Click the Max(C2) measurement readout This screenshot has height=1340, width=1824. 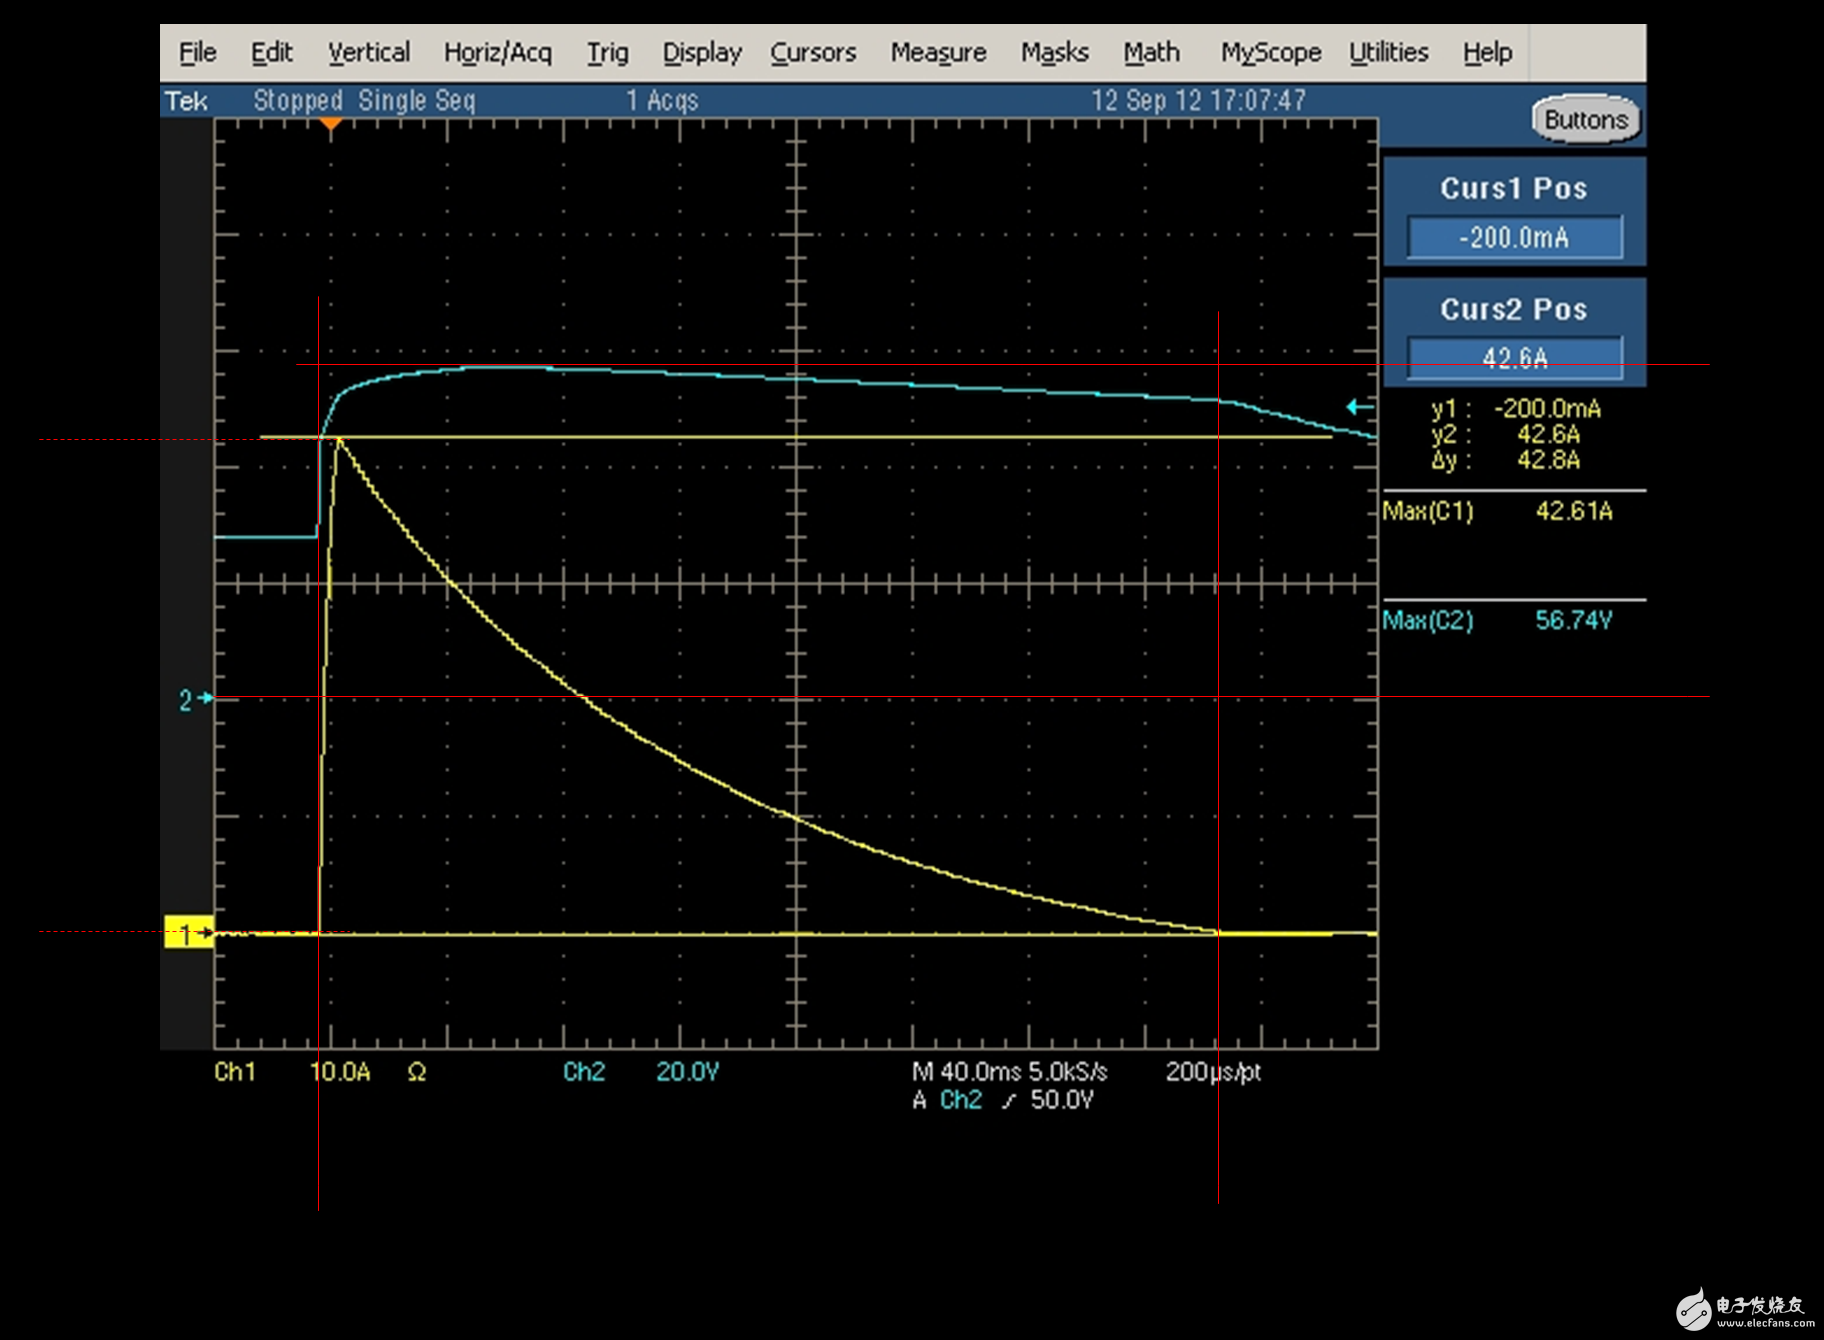pos(1497,621)
